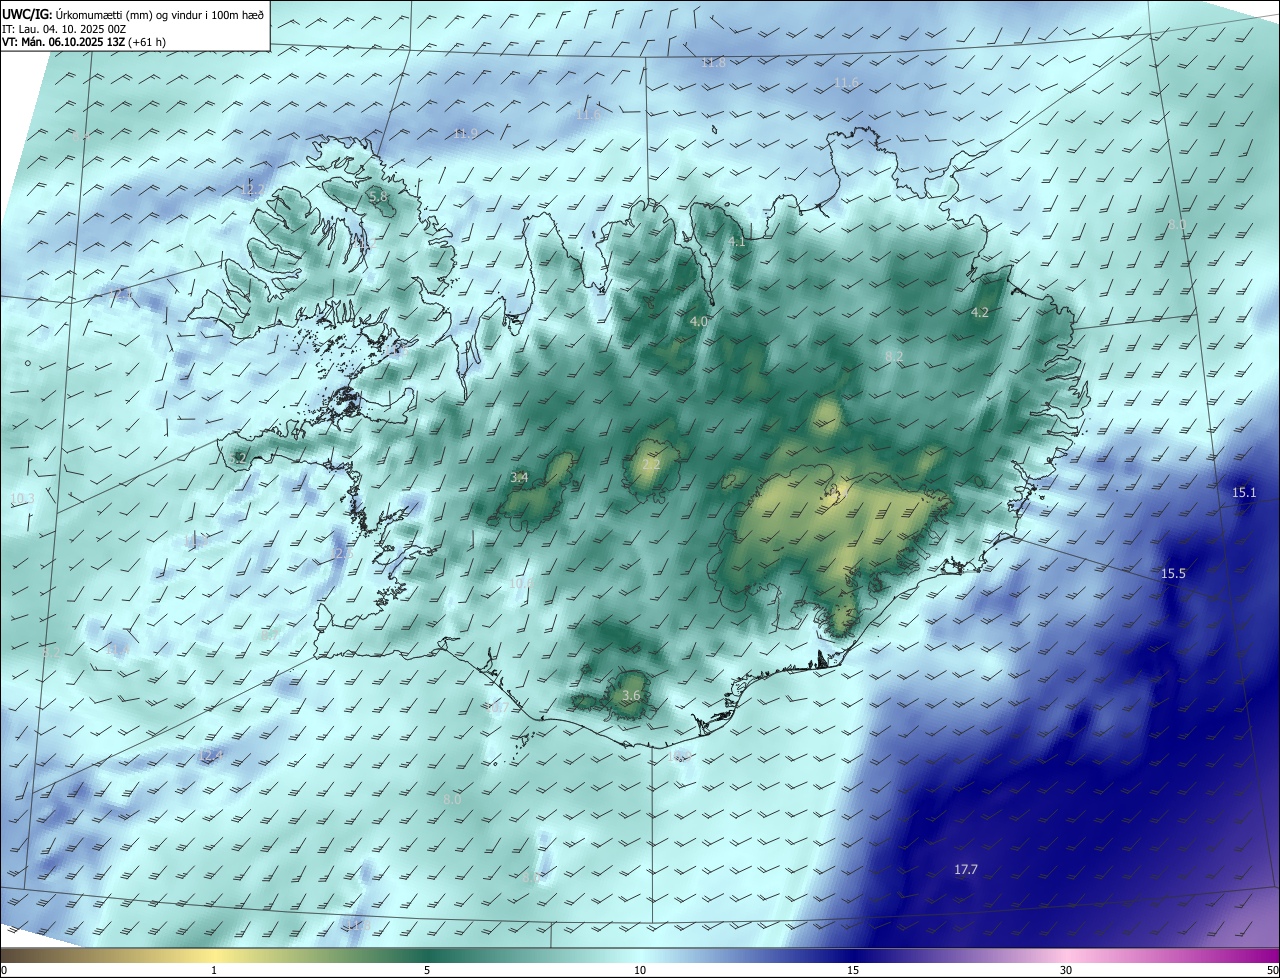Click the 11.8 value at the top

(x=713, y=62)
